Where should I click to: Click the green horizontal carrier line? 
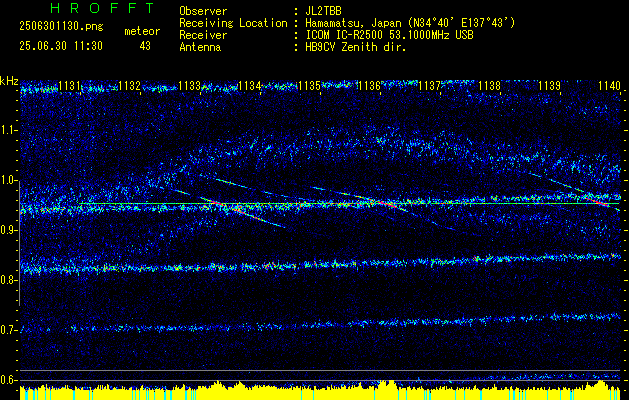(x=349, y=203)
